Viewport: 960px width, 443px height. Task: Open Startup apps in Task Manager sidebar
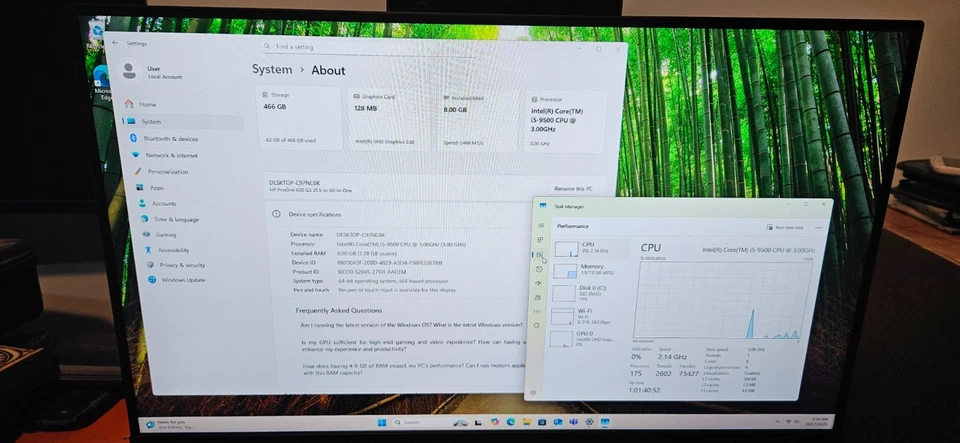(x=538, y=283)
